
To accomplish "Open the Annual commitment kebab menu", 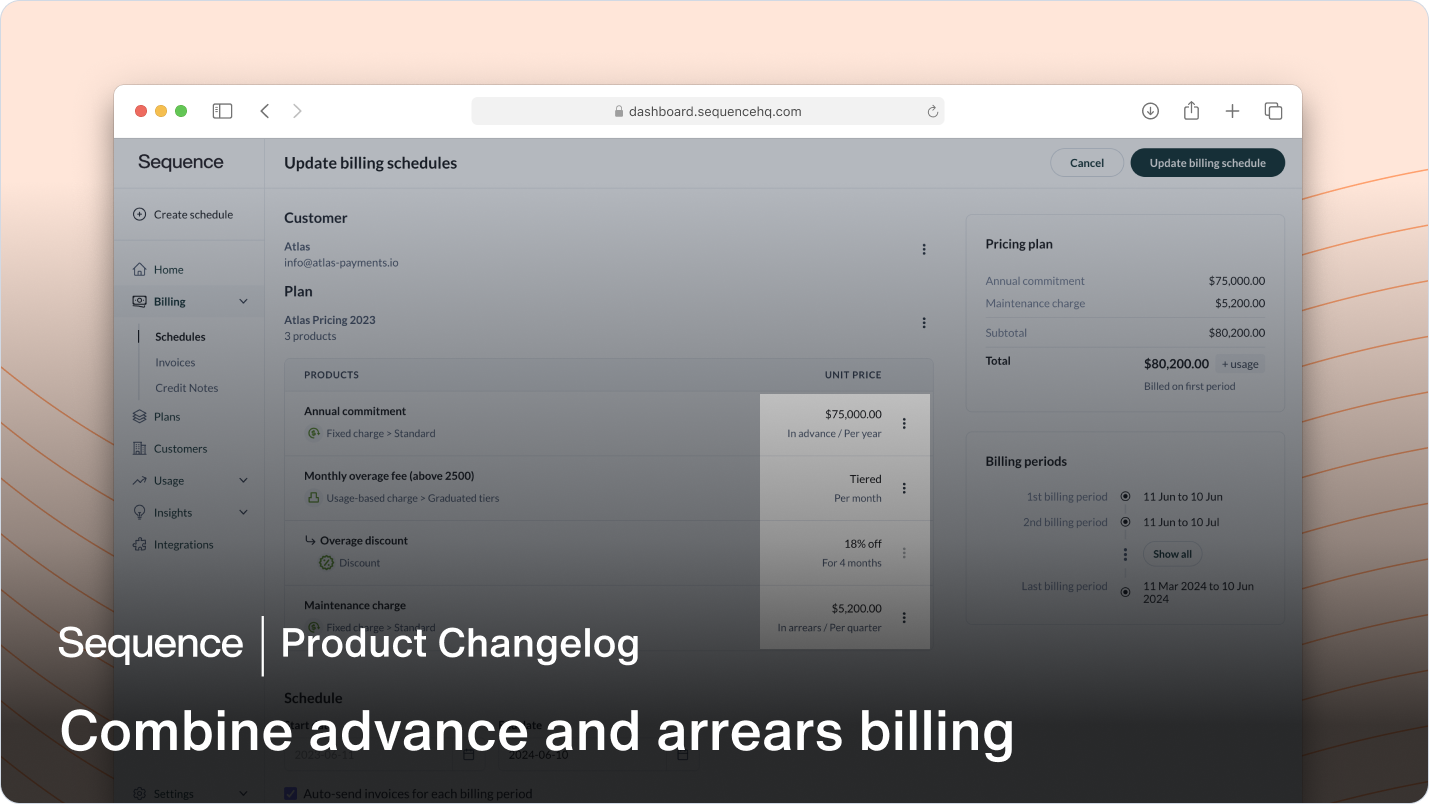I will coord(903,423).
